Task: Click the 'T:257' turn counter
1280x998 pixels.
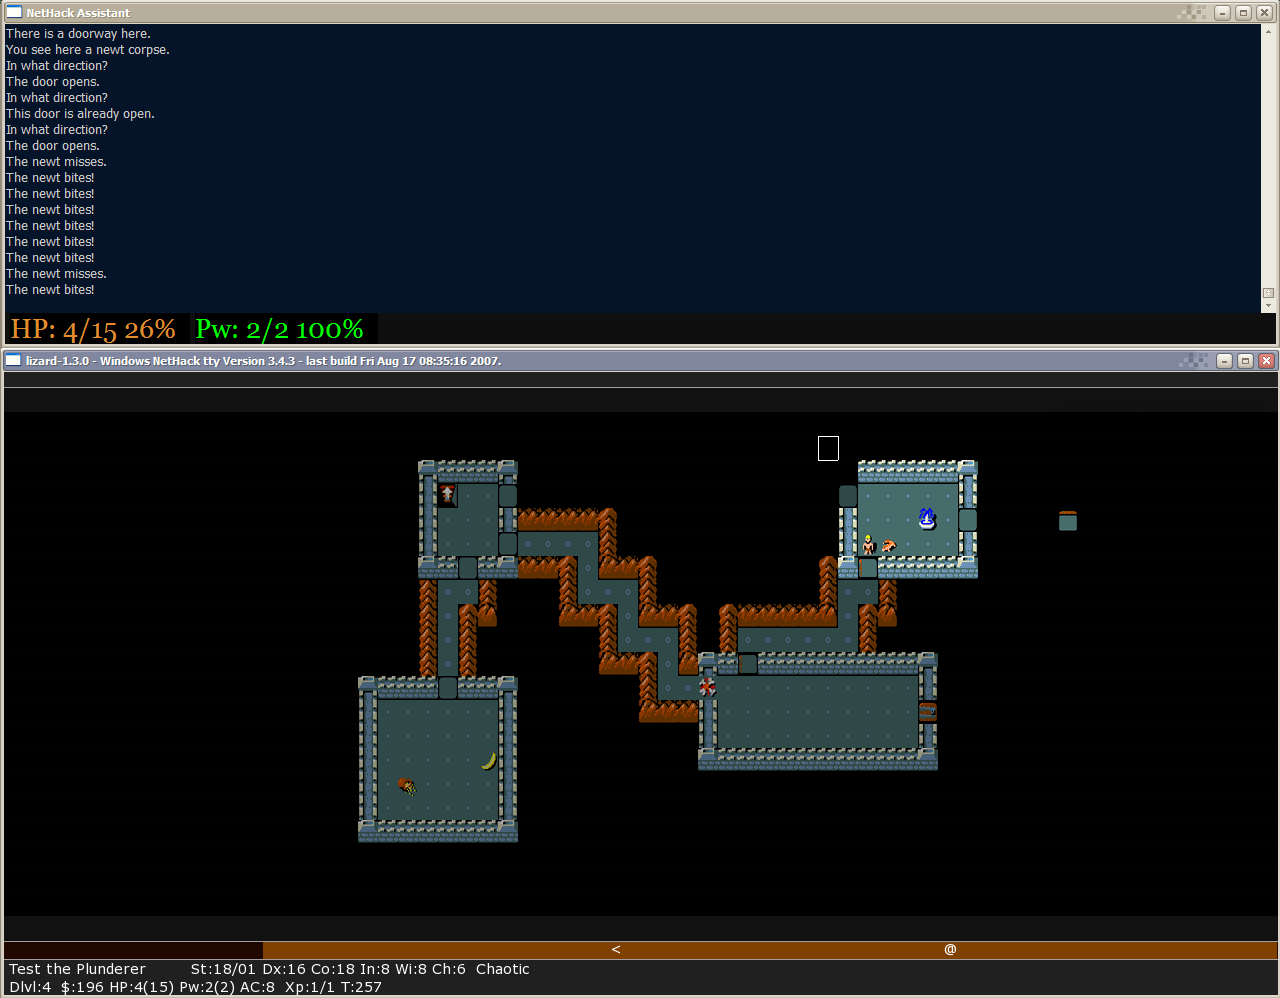Action: point(361,987)
